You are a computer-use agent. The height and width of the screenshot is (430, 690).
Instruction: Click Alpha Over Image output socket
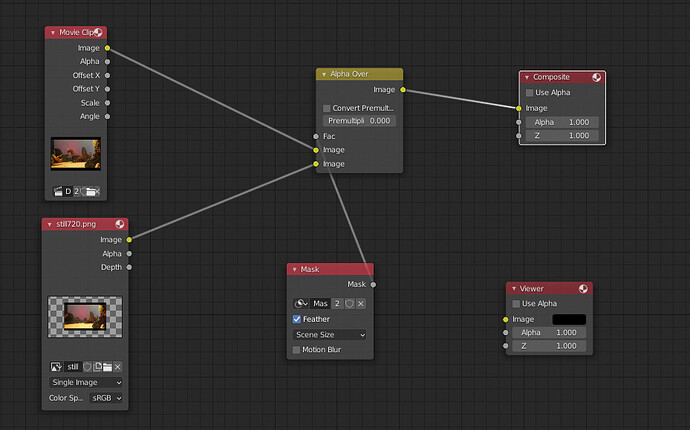tap(403, 90)
